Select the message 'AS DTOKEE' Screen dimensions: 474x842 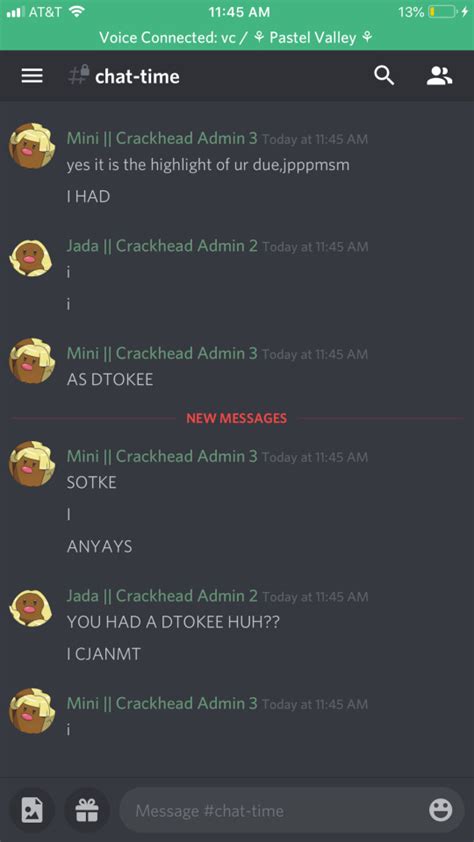(110, 380)
